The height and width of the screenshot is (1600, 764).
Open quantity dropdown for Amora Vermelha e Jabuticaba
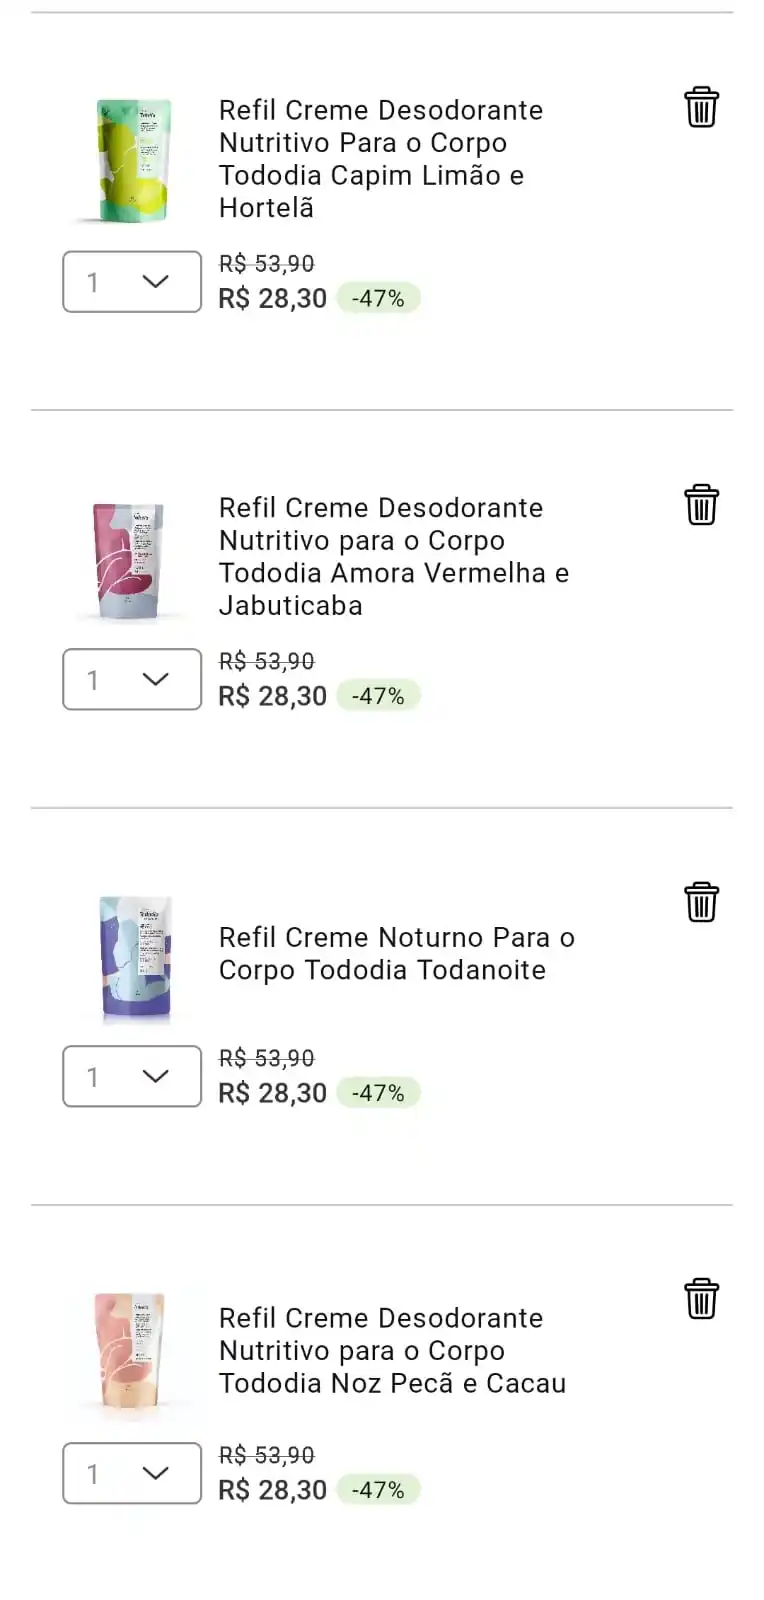[132, 679]
